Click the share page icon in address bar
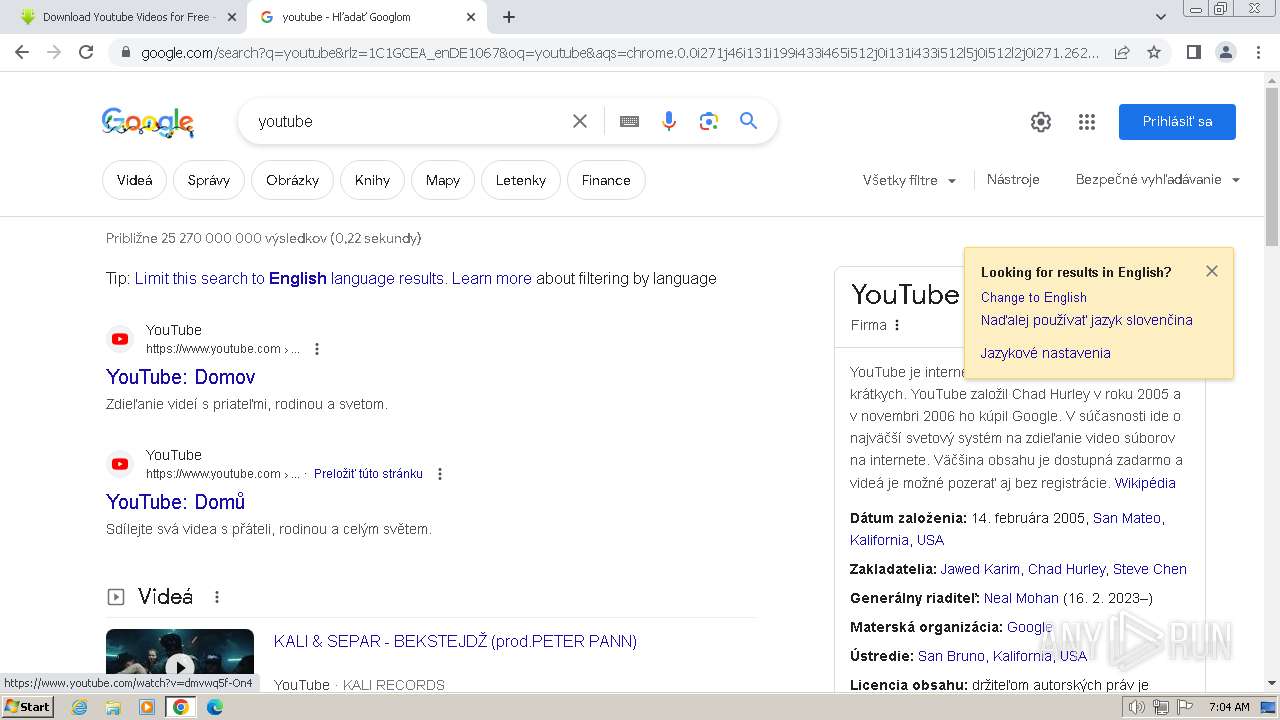Image resolution: width=1280 pixels, height=720 pixels. 1122,52
